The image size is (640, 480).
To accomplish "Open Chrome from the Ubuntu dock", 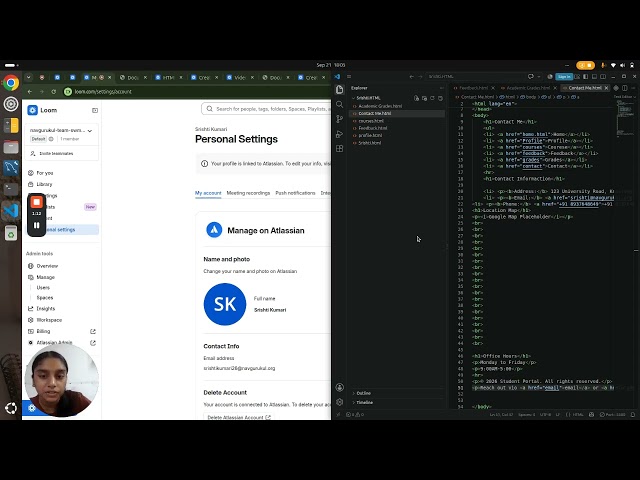I will click(11, 83).
